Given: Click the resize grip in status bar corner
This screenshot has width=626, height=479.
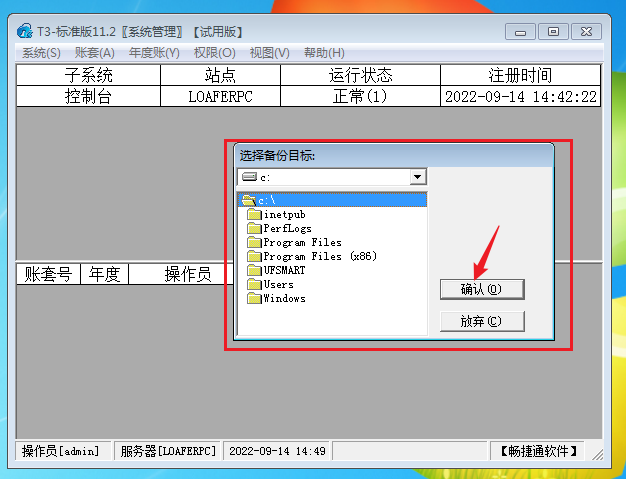Looking at the screenshot, I should (597, 454).
